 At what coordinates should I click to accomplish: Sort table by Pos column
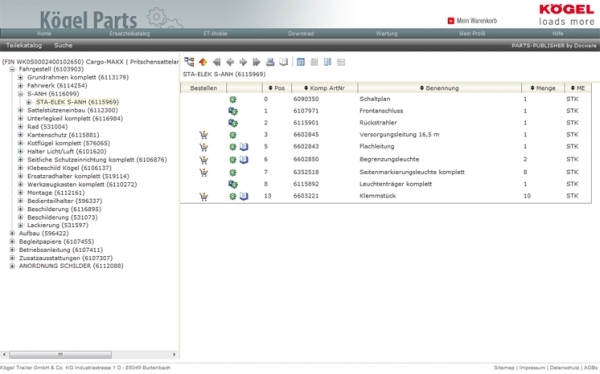[277, 88]
